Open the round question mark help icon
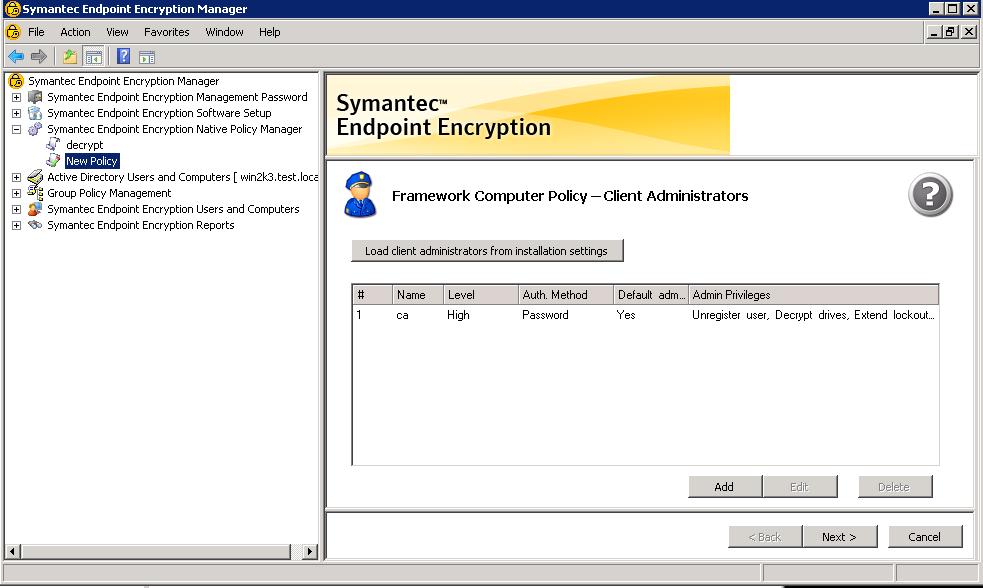The height and width of the screenshot is (588, 983). [x=930, y=194]
